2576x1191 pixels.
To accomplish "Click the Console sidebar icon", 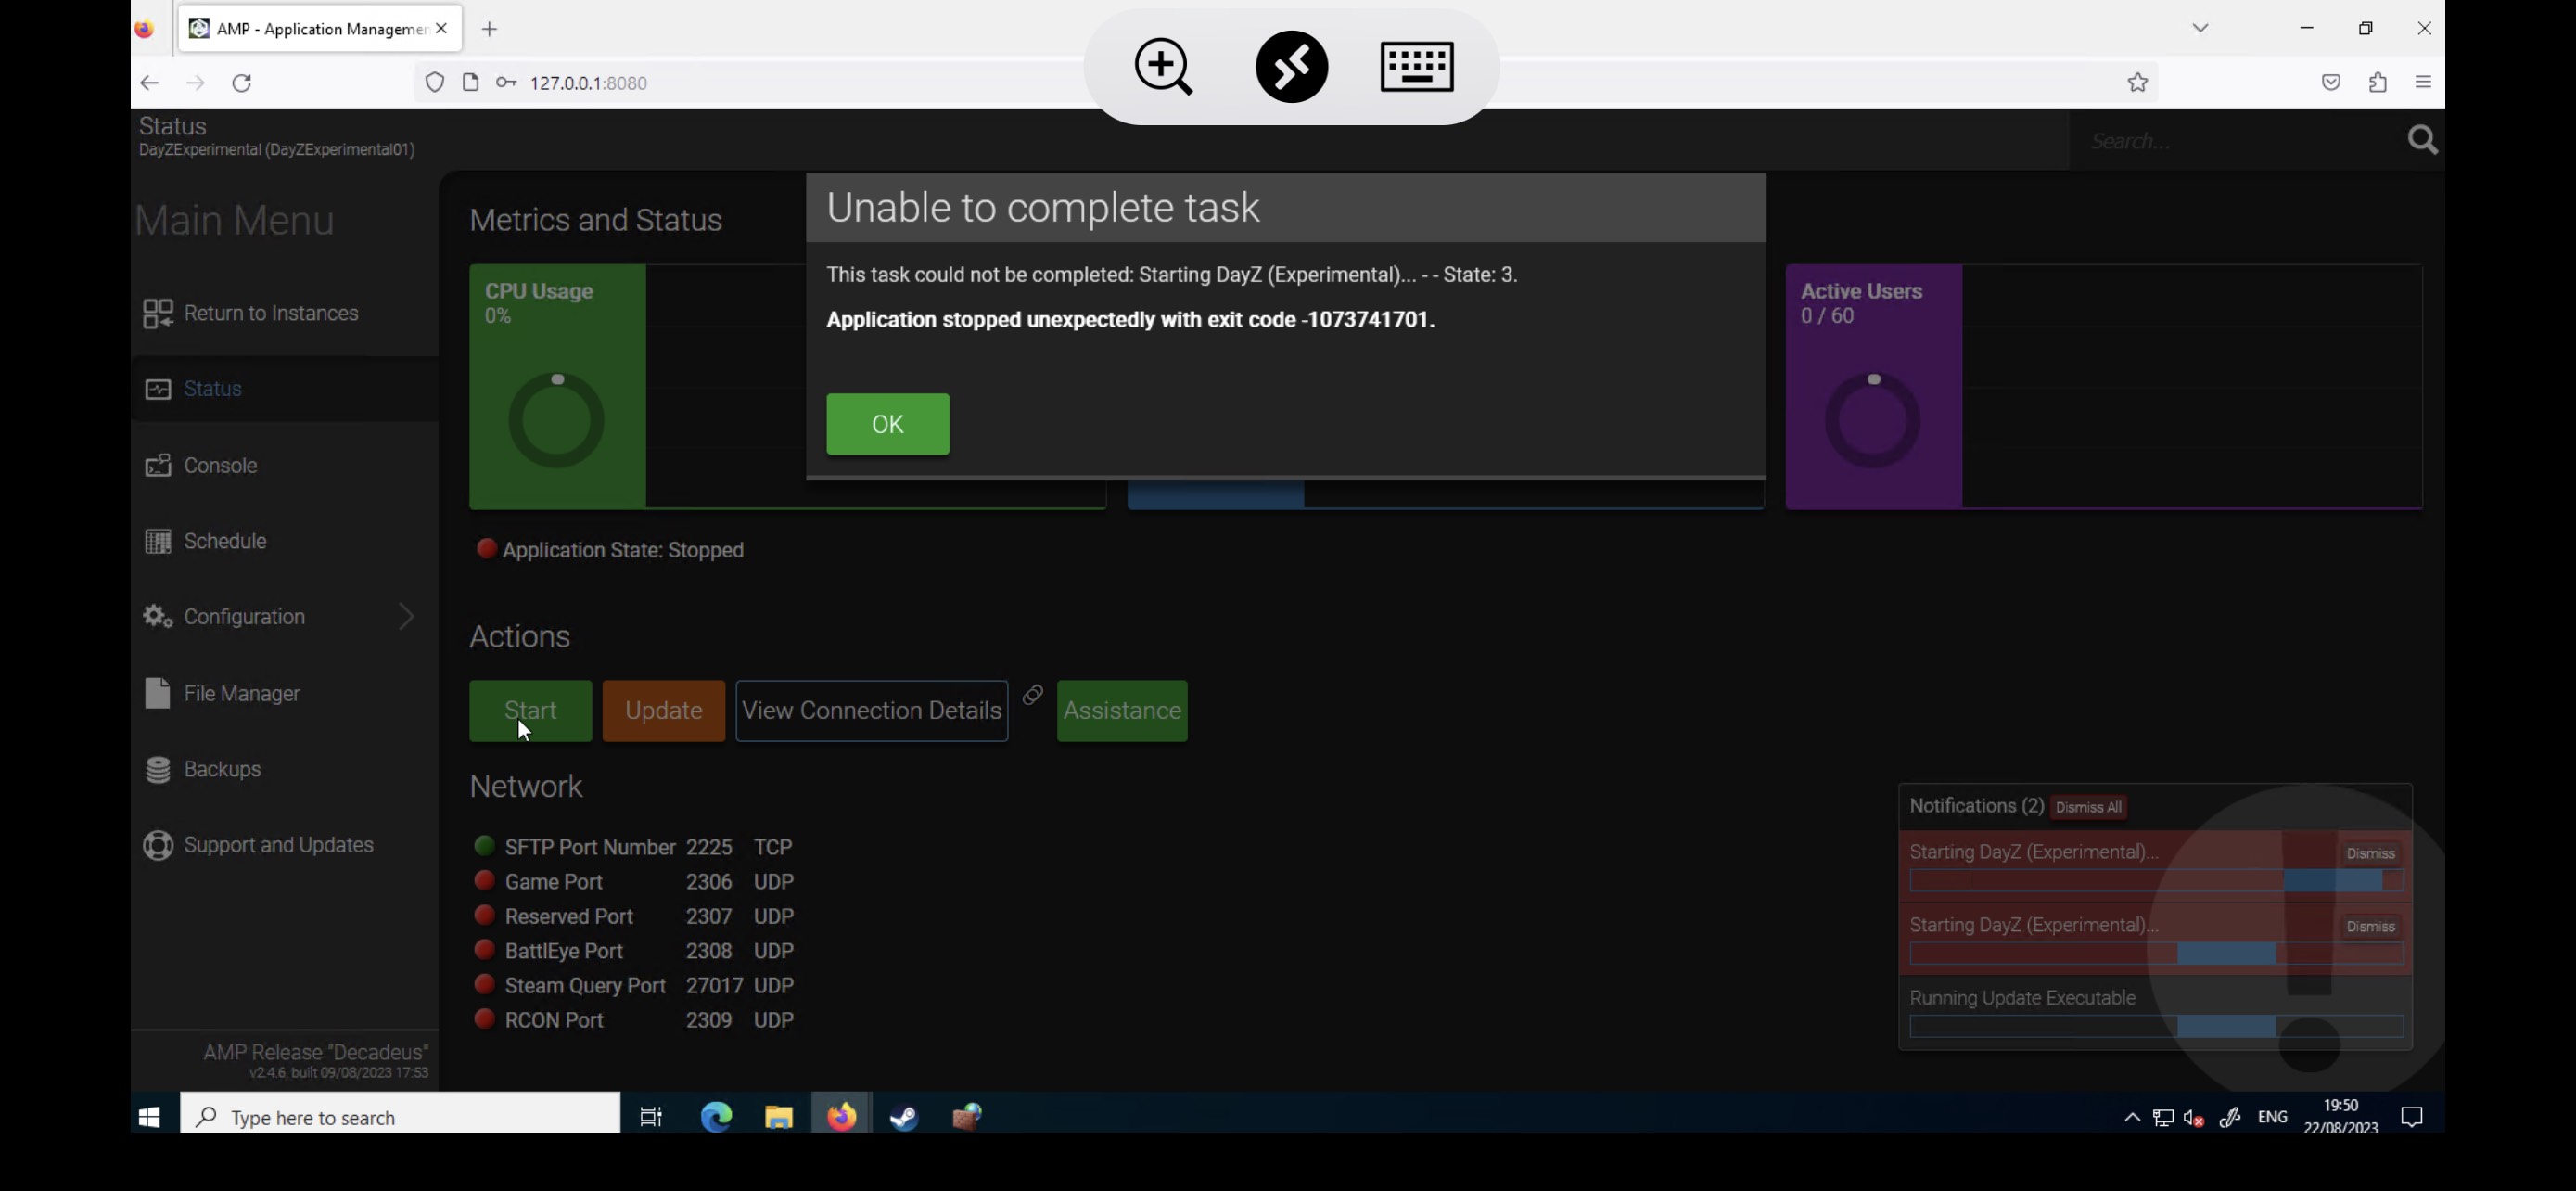I will point(158,465).
